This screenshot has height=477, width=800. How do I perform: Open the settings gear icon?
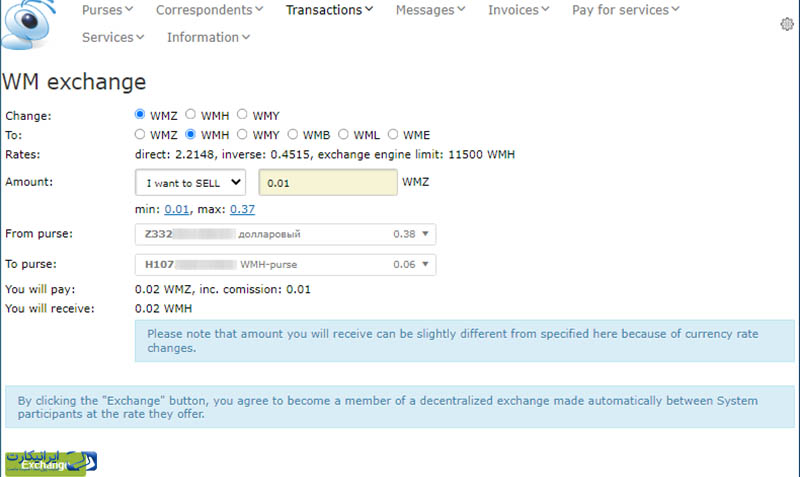pyautogui.click(x=787, y=24)
